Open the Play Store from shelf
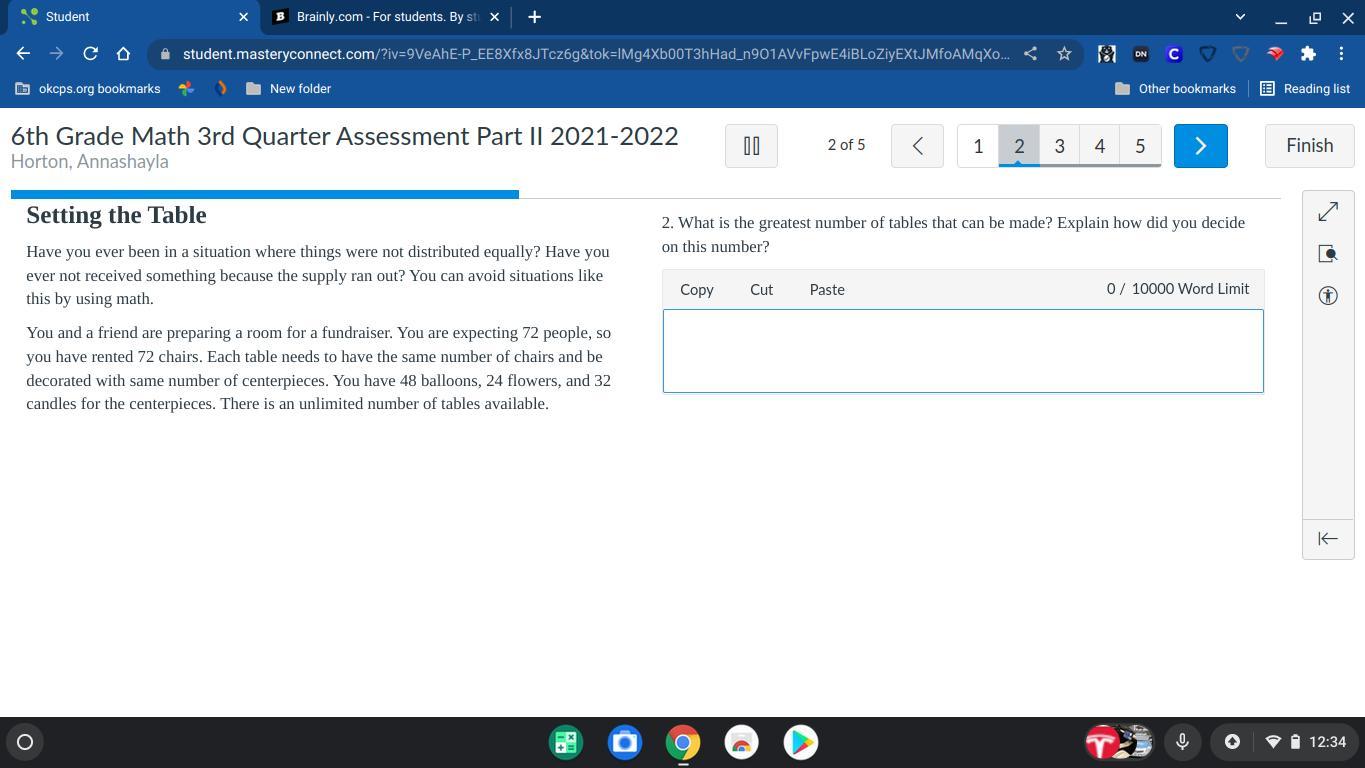Image resolution: width=1365 pixels, height=768 pixels. click(800, 742)
